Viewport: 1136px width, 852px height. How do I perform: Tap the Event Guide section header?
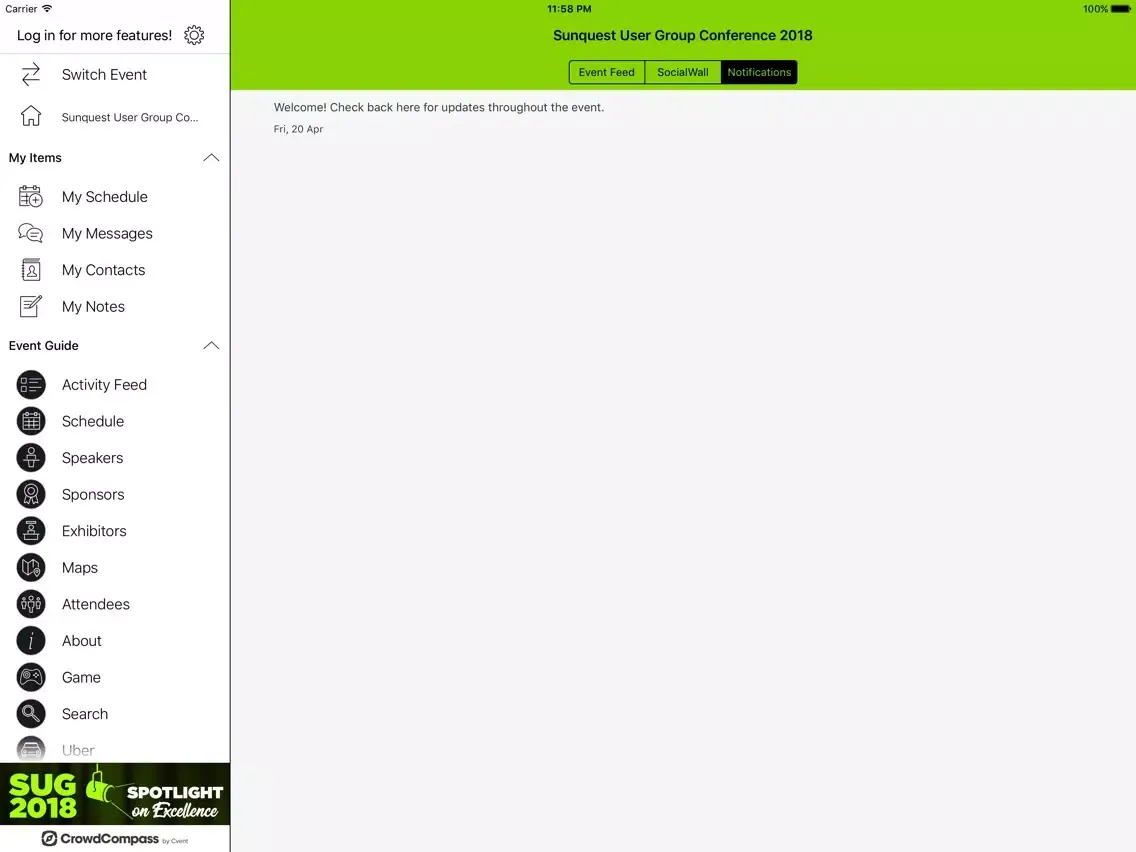(43, 345)
